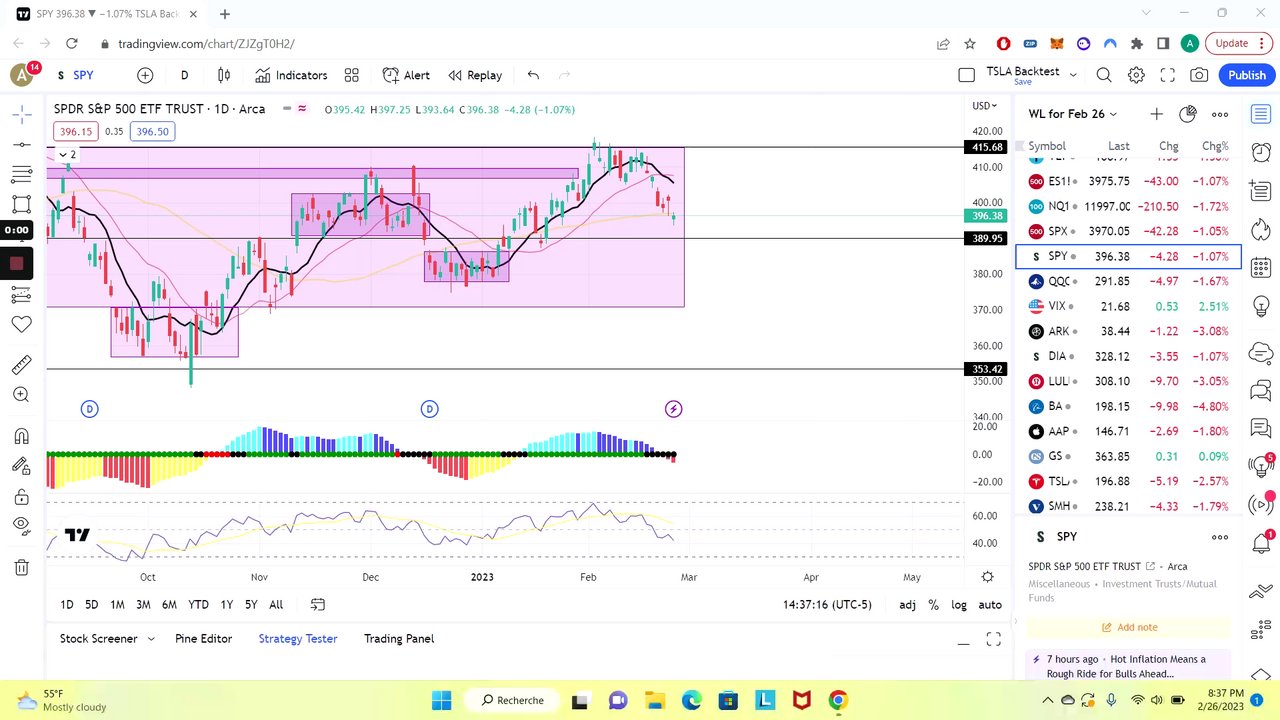1280x720 pixels.
Task: Select the crosshair cursor tool
Action: [x=21, y=115]
